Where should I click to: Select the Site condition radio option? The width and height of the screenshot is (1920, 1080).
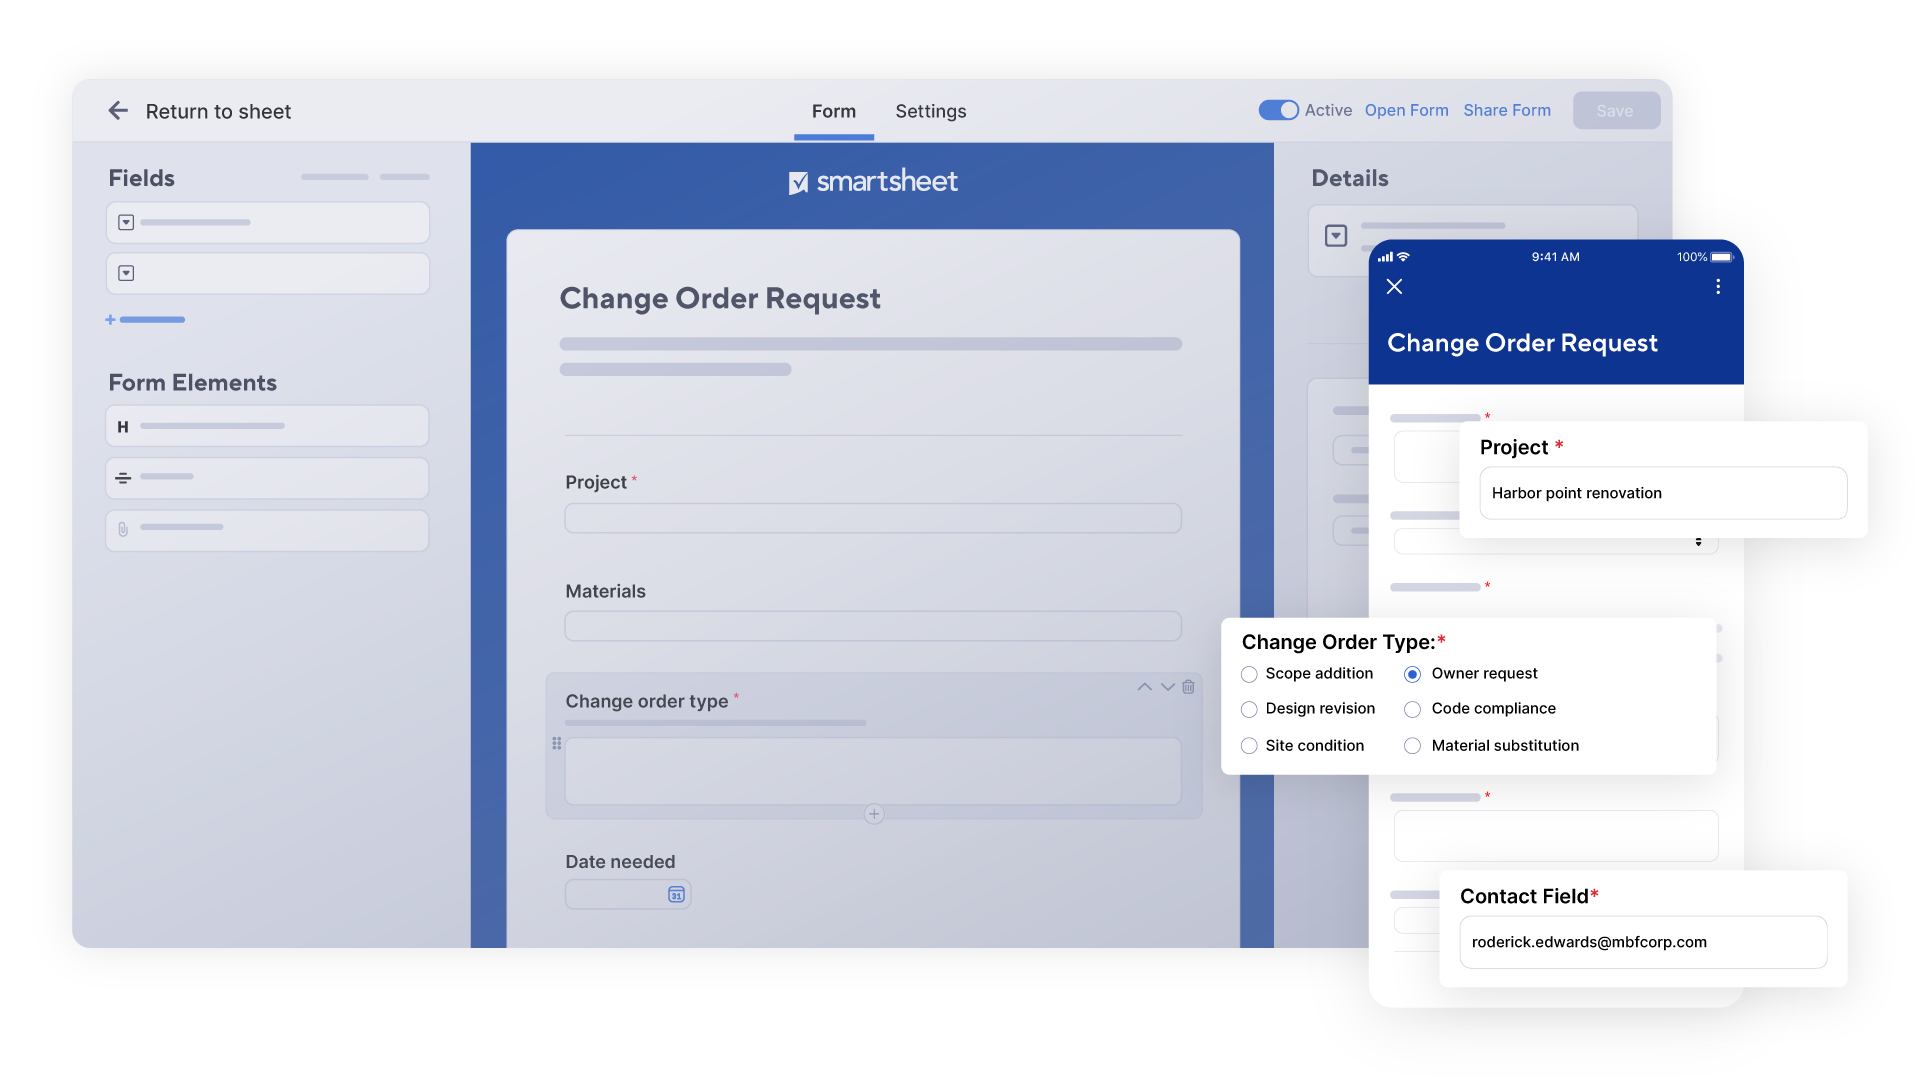1249,746
